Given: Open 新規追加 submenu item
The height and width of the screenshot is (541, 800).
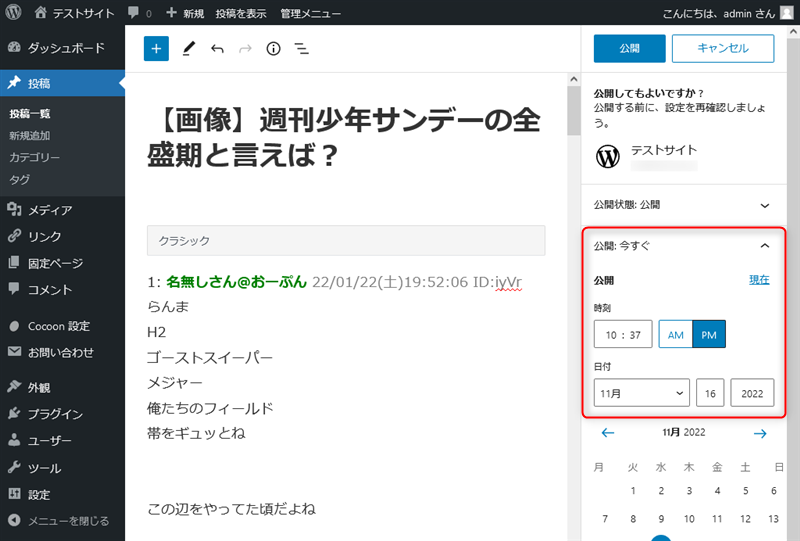Looking at the screenshot, I should tap(30, 136).
